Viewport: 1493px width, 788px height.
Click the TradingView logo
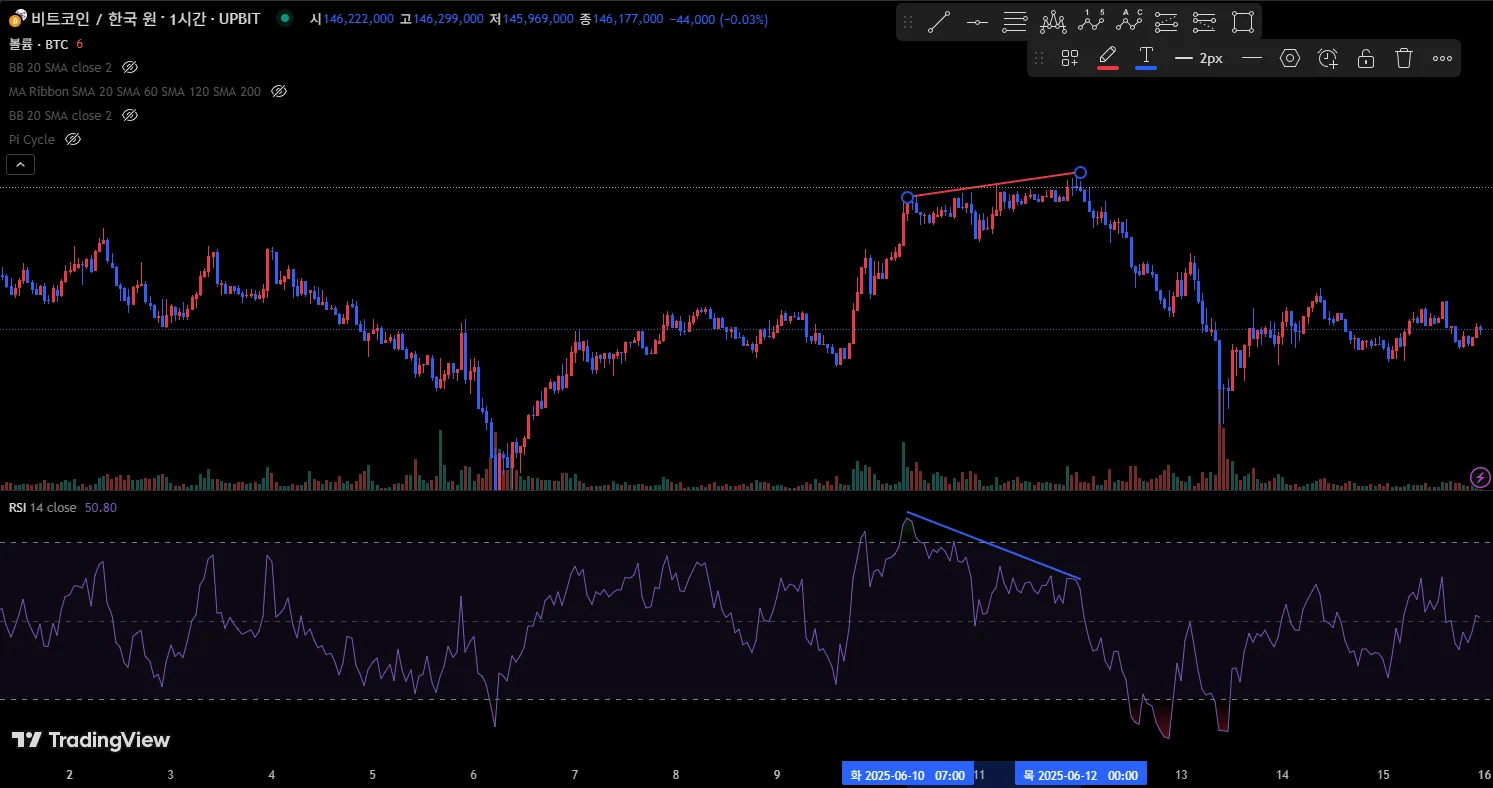(x=91, y=740)
